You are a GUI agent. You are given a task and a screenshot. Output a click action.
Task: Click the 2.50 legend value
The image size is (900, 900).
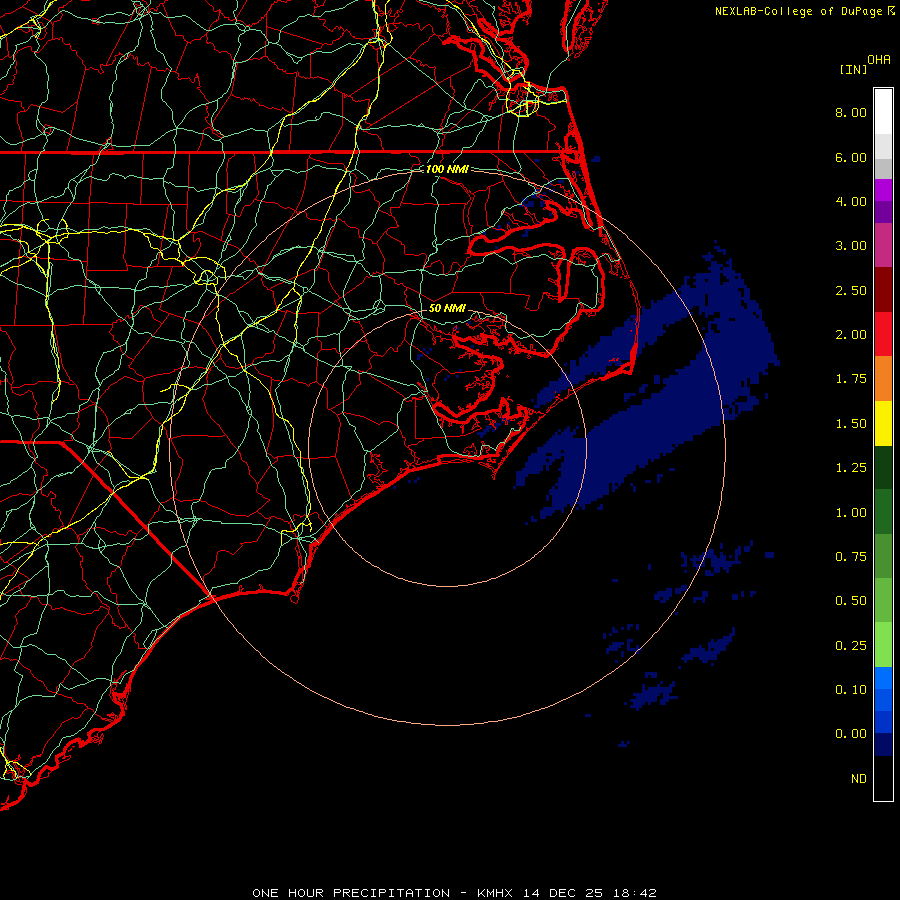[x=851, y=290]
